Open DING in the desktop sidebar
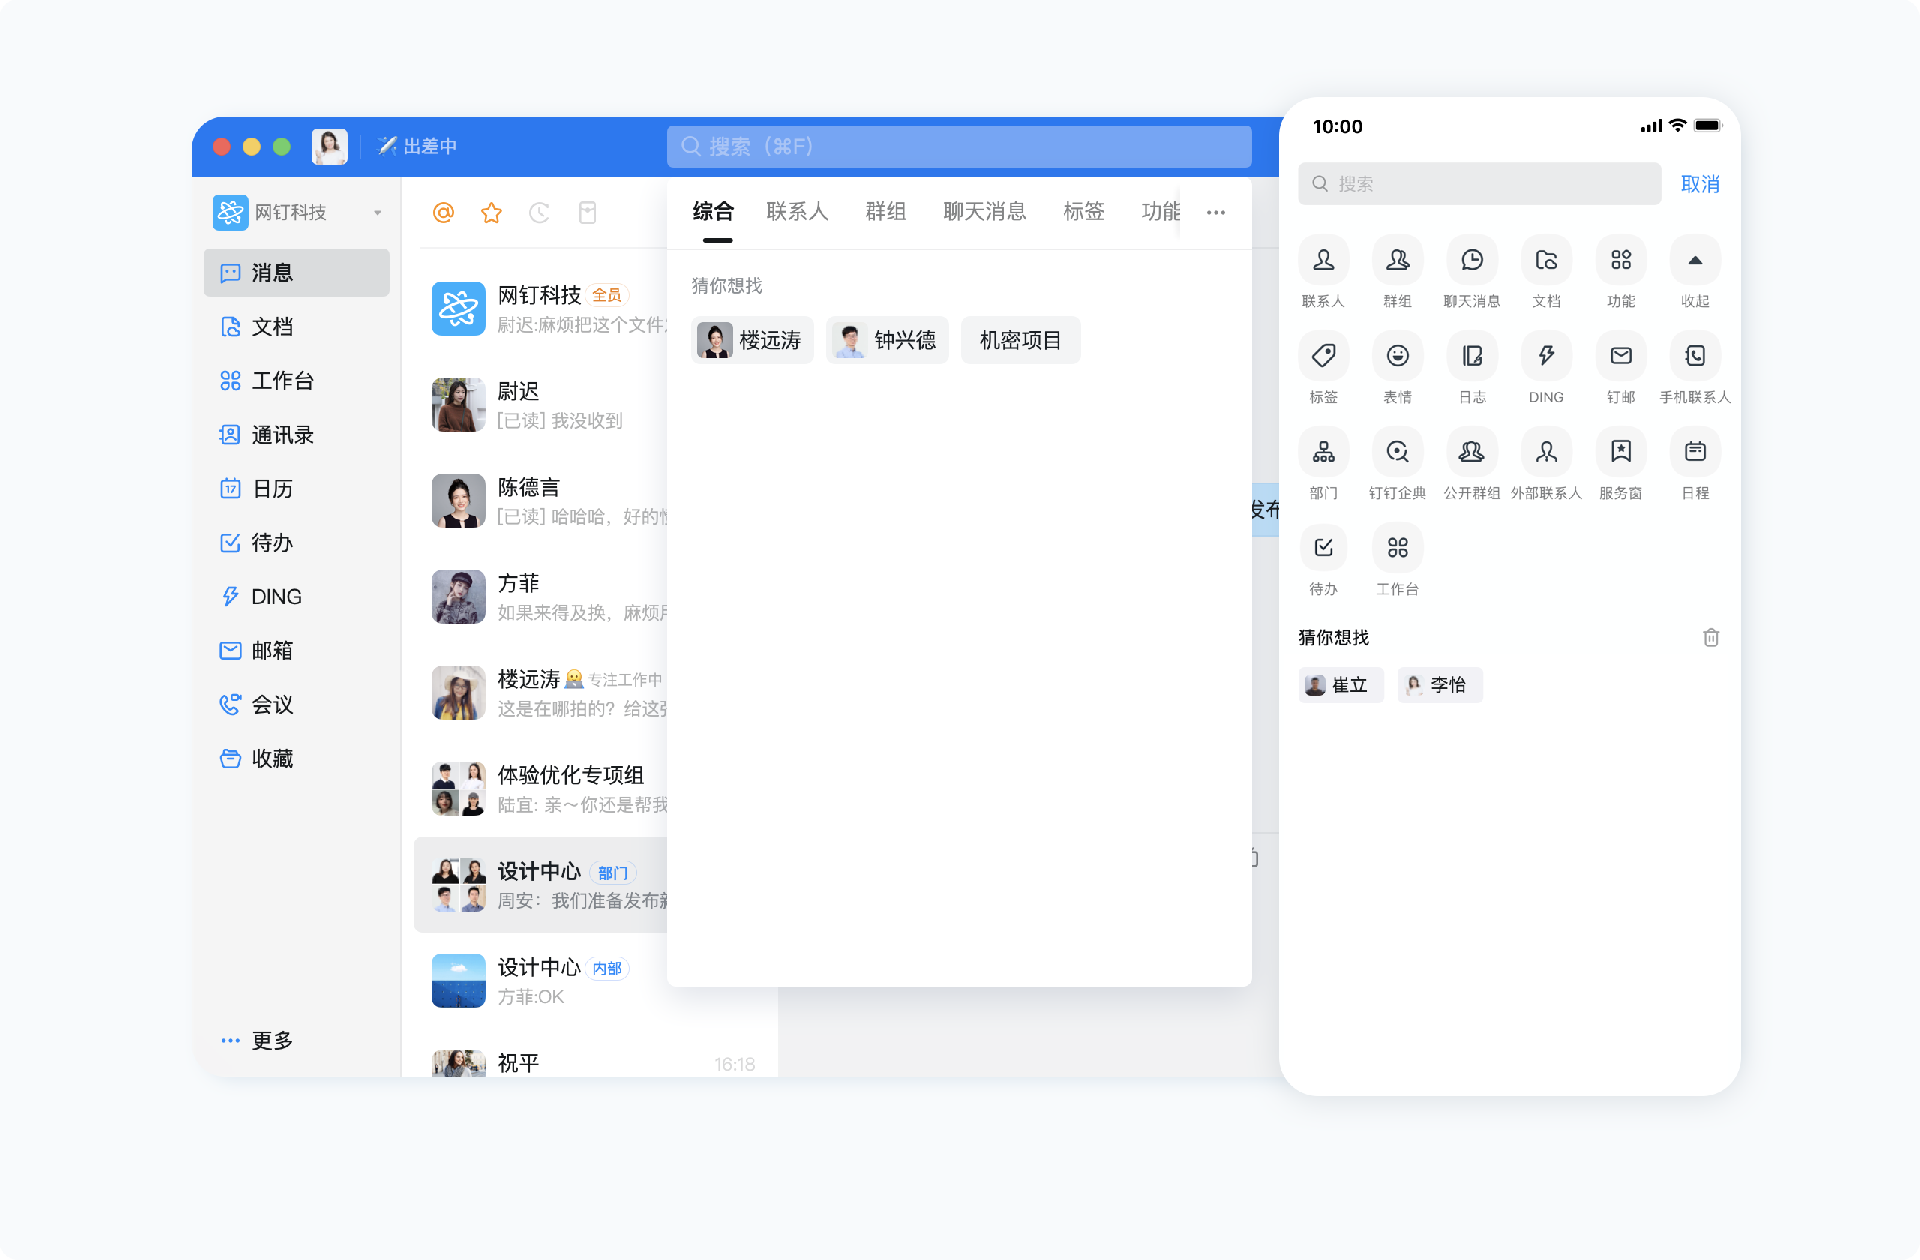 (296, 596)
